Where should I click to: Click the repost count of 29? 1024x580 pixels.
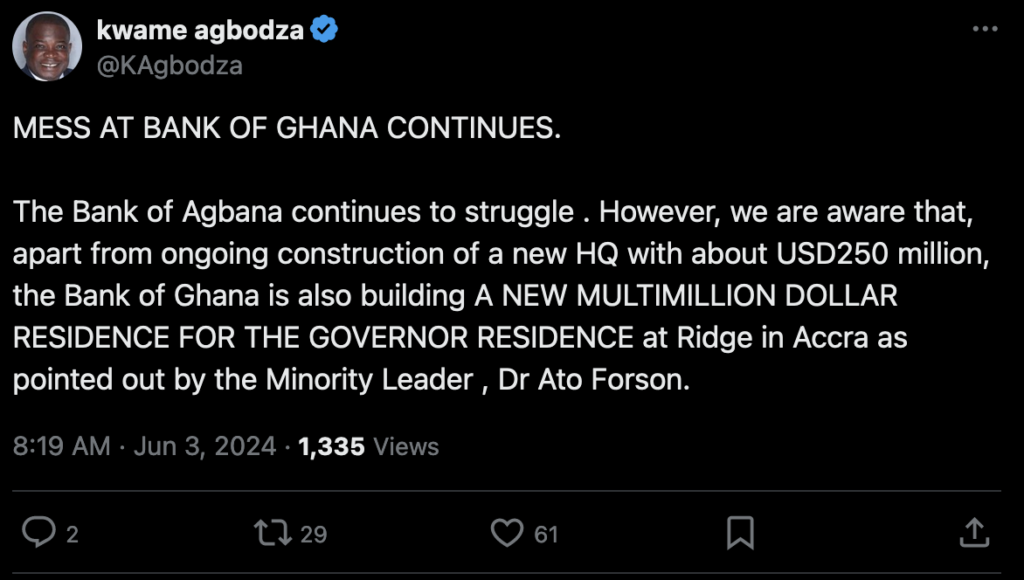click(314, 534)
